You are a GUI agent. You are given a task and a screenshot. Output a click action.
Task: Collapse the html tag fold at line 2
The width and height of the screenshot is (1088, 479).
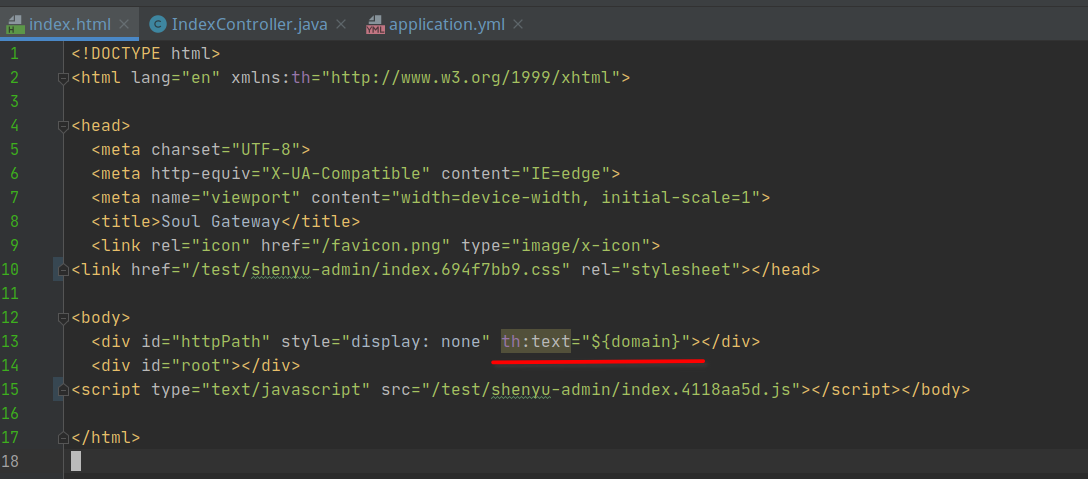(x=63, y=78)
